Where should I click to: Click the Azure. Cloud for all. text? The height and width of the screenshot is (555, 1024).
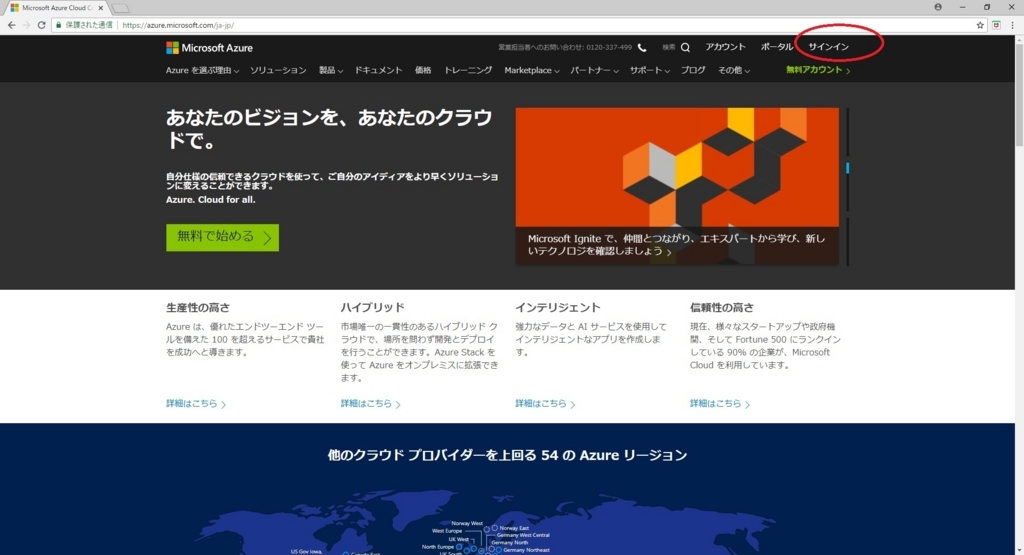click(210, 200)
